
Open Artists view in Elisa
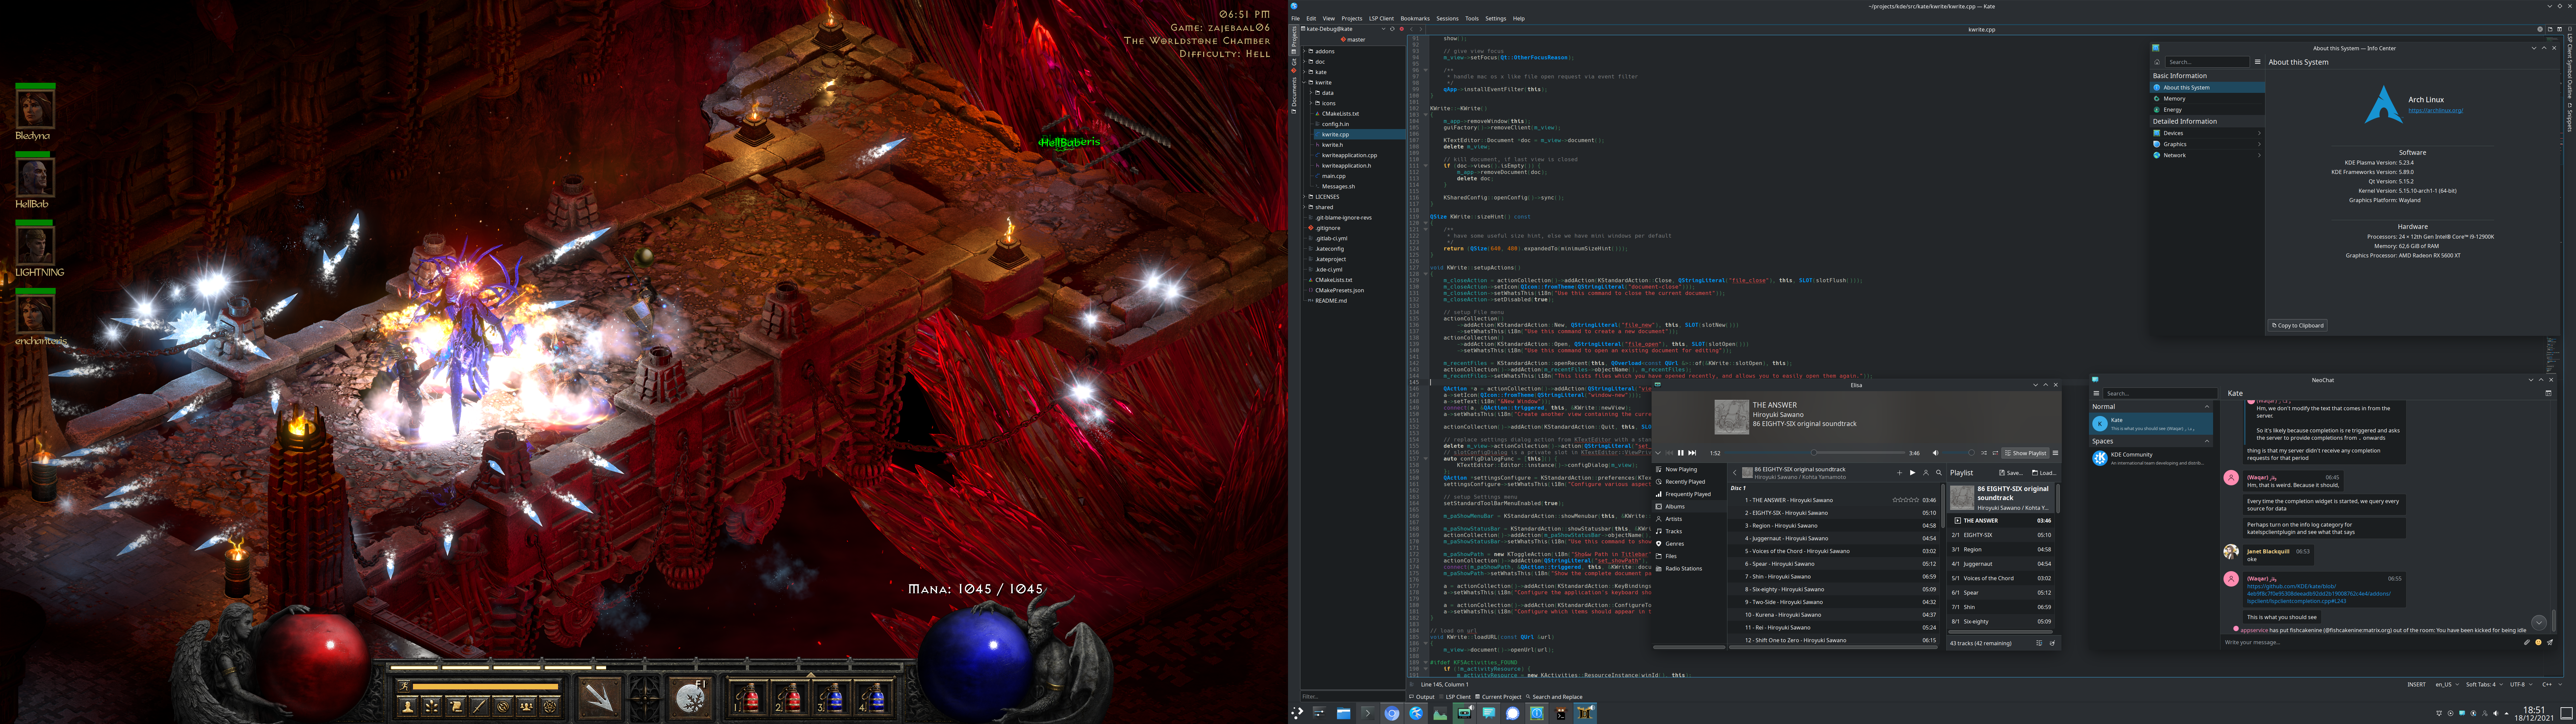pos(1689,519)
